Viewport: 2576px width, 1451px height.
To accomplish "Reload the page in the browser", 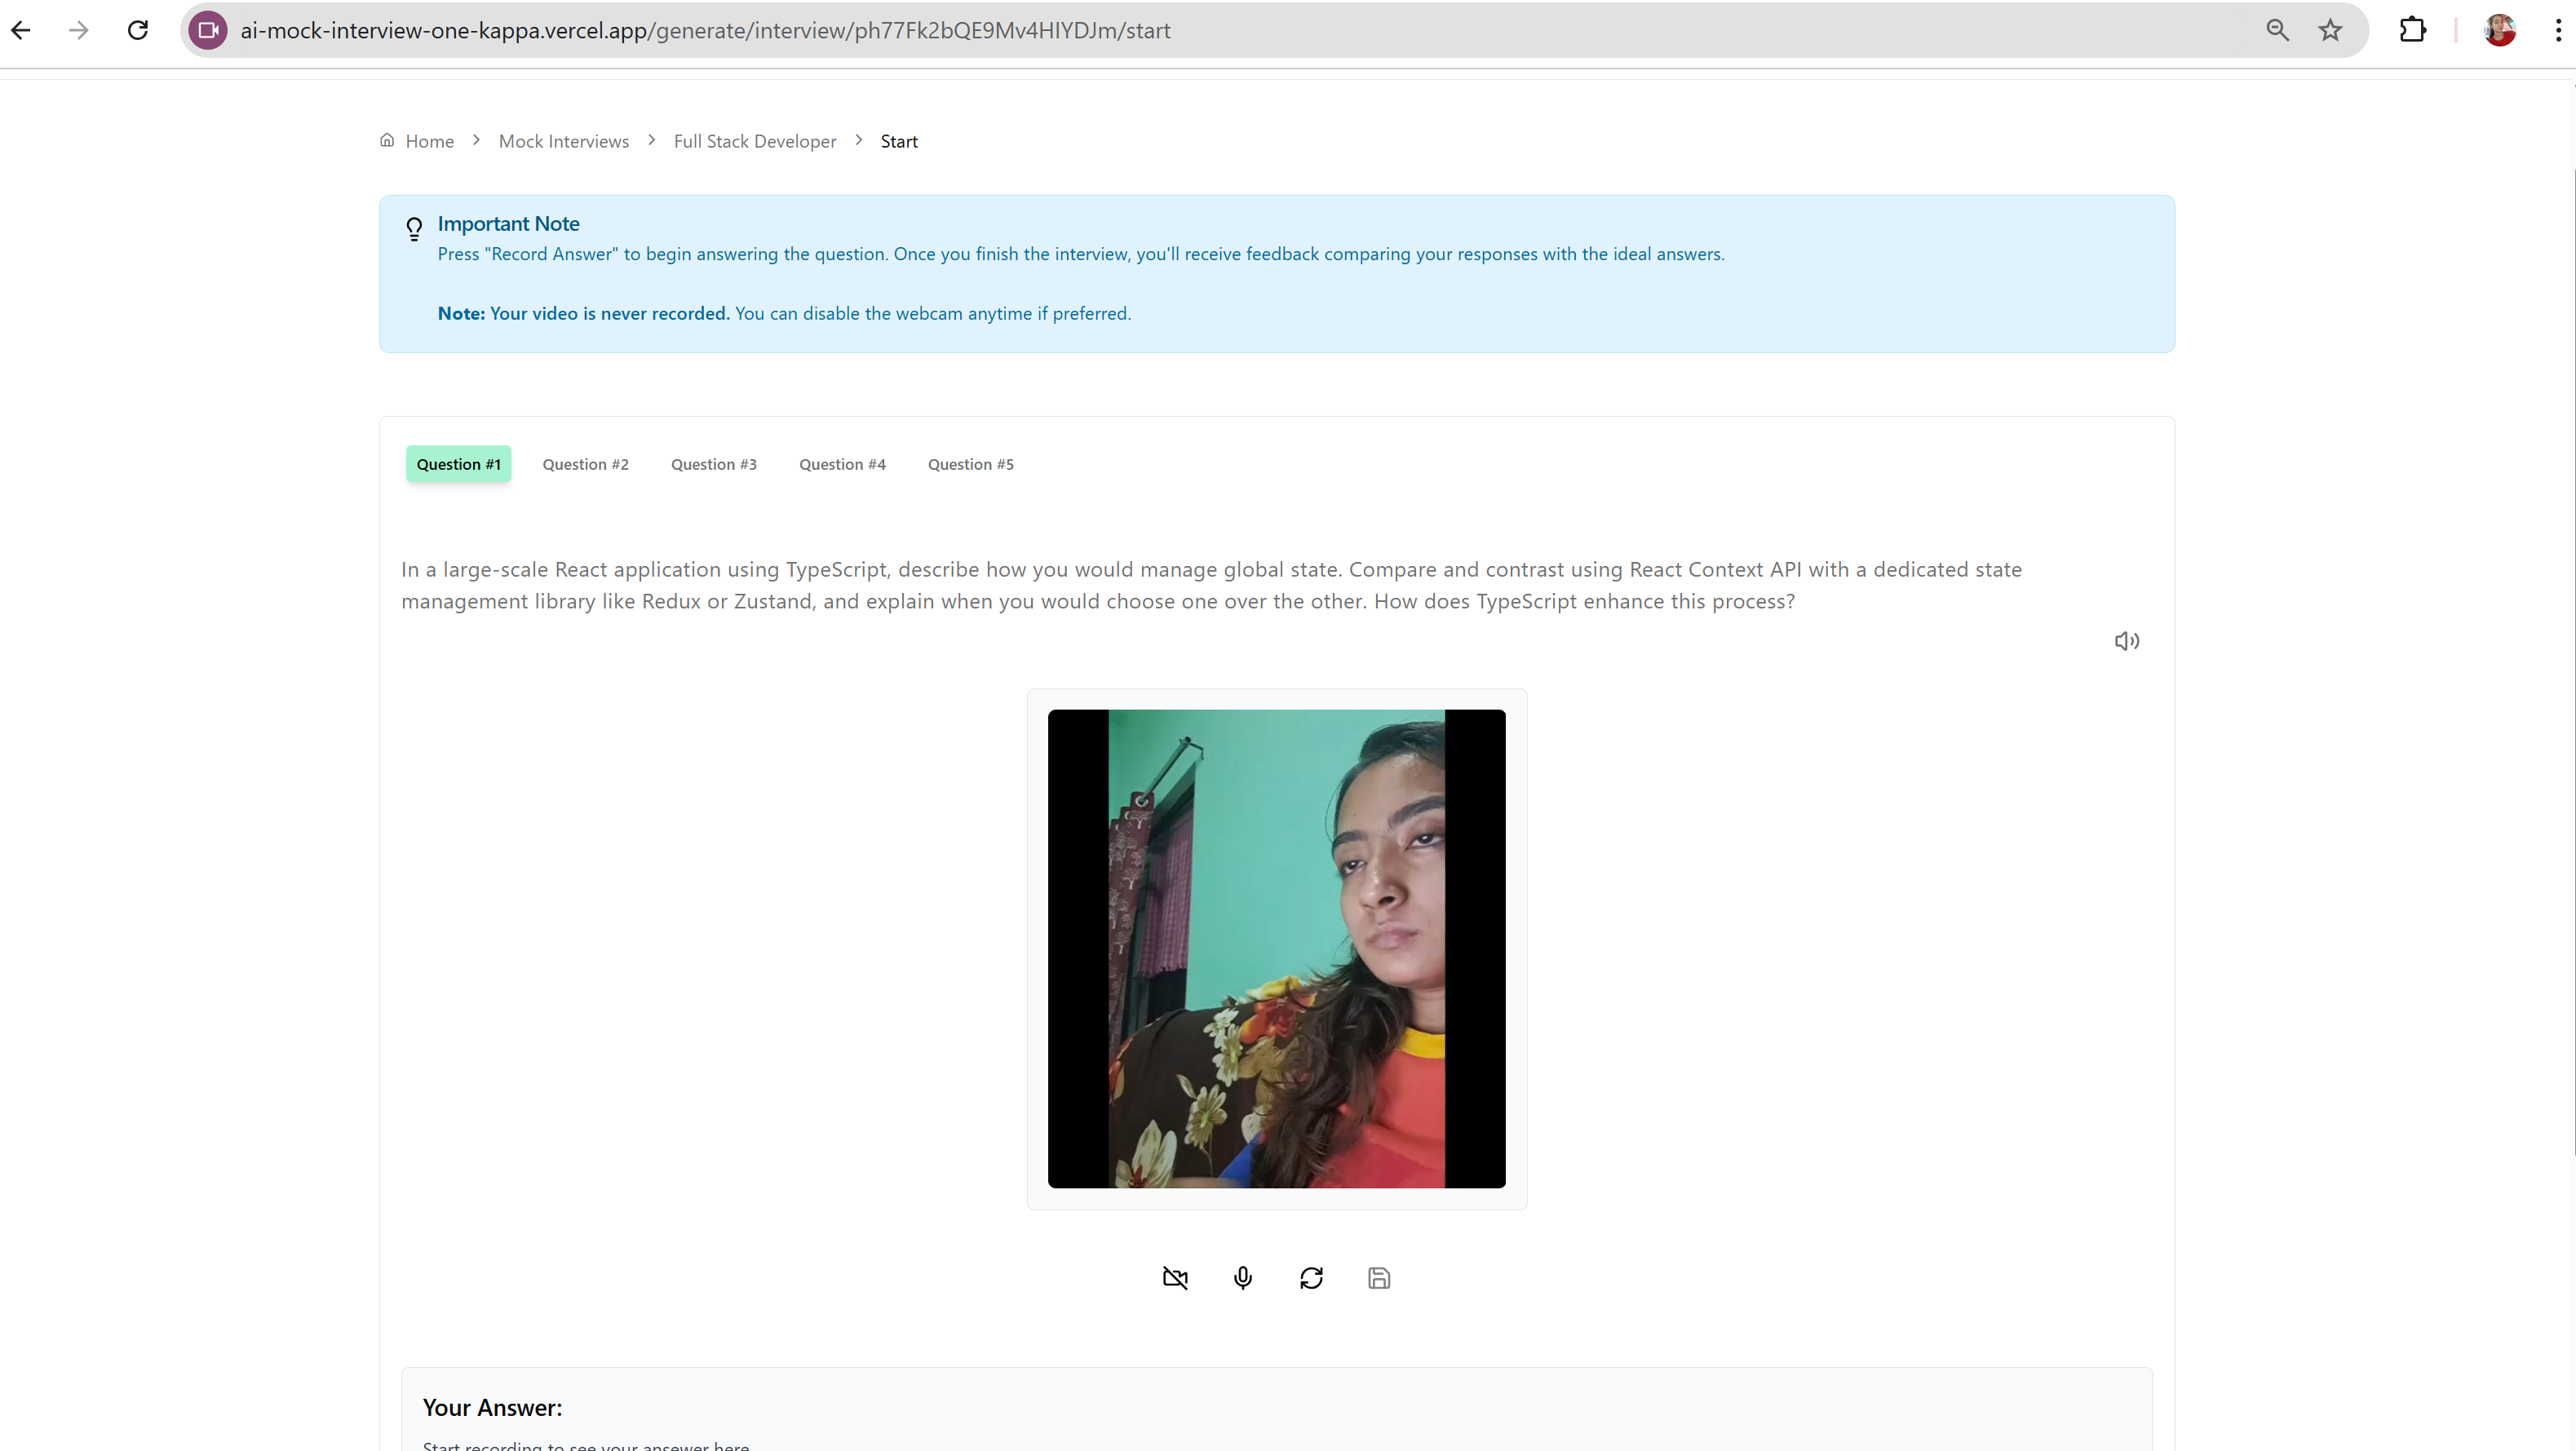I will [138, 30].
